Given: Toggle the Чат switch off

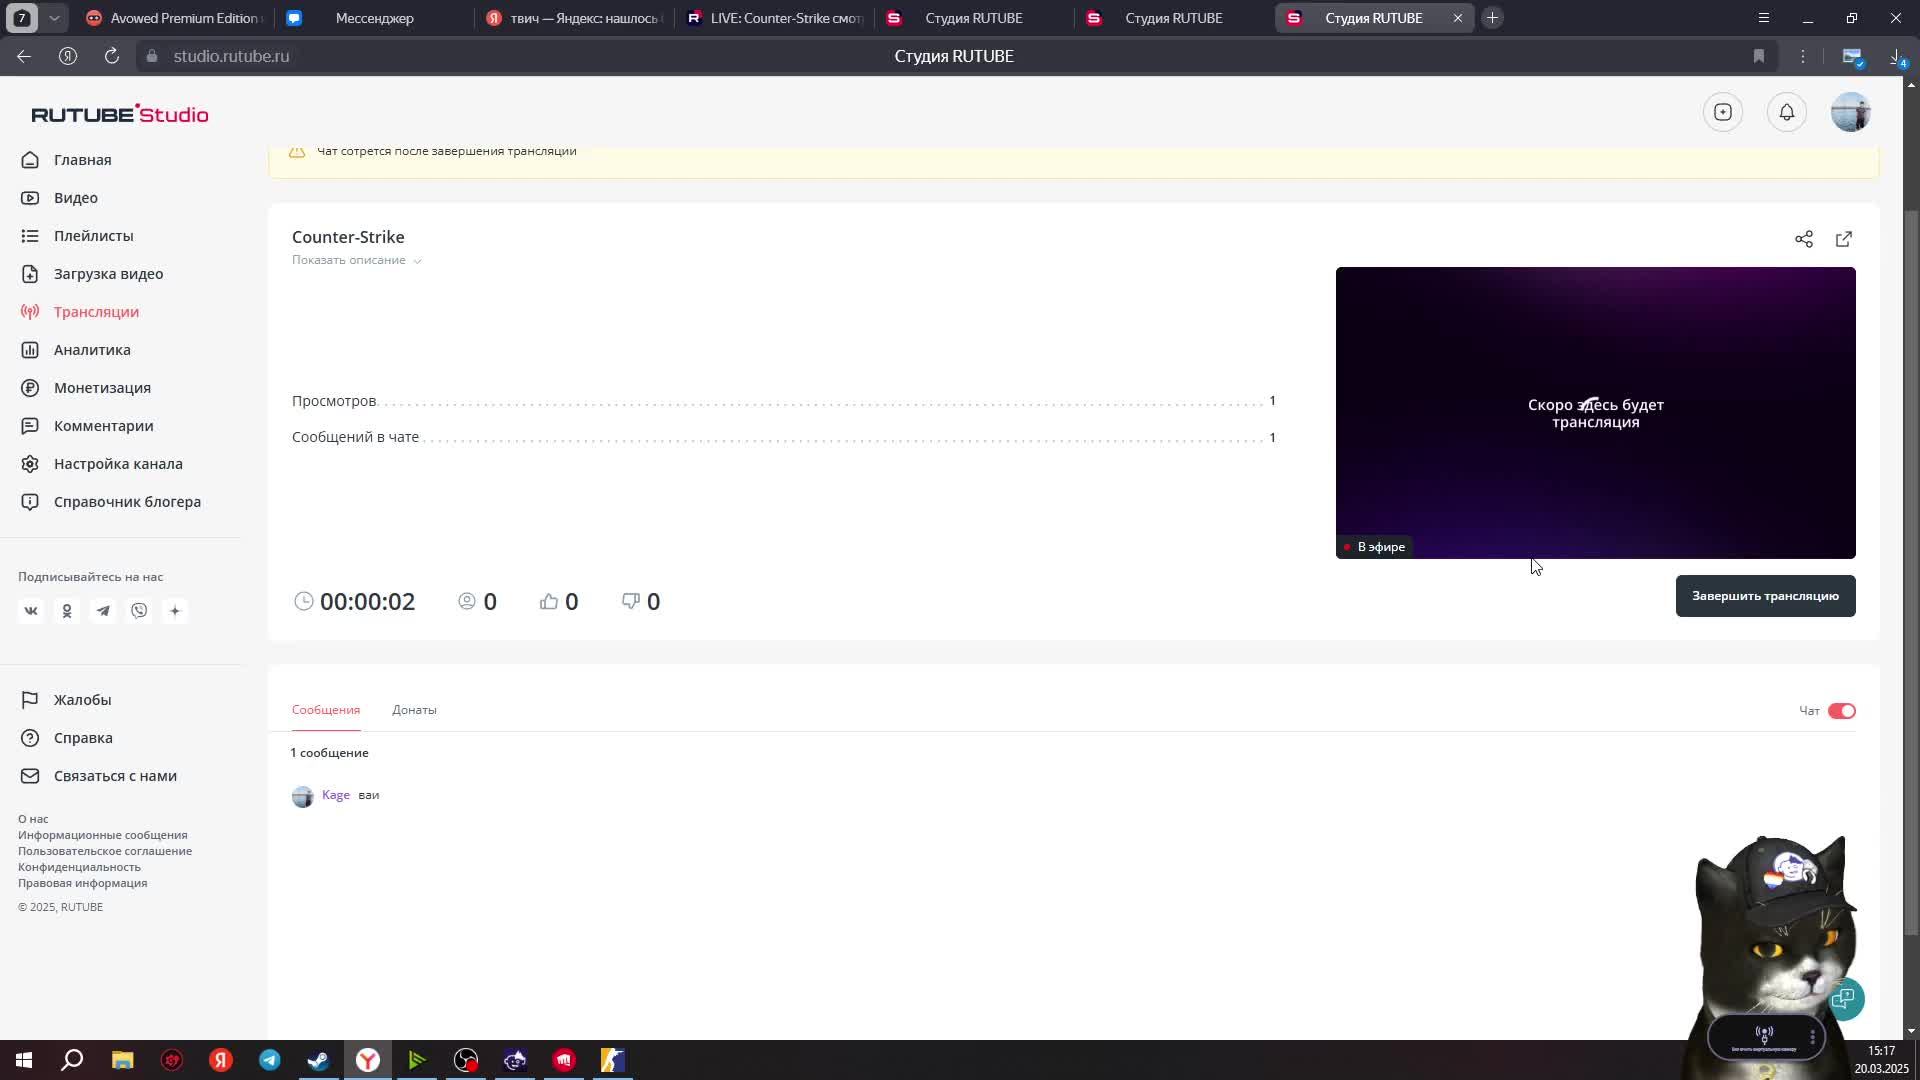Looking at the screenshot, I should (1841, 711).
